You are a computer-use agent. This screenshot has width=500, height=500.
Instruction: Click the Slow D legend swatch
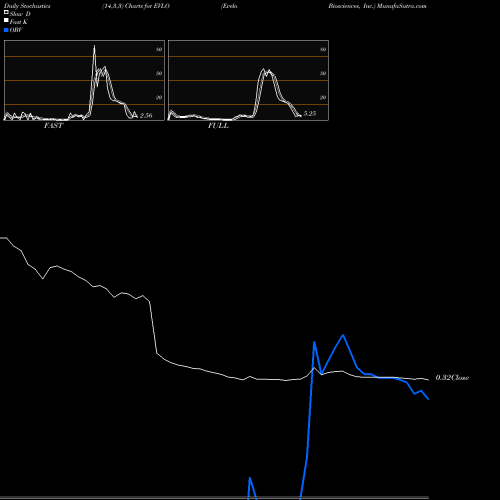pyautogui.click(x=6, y=12)
